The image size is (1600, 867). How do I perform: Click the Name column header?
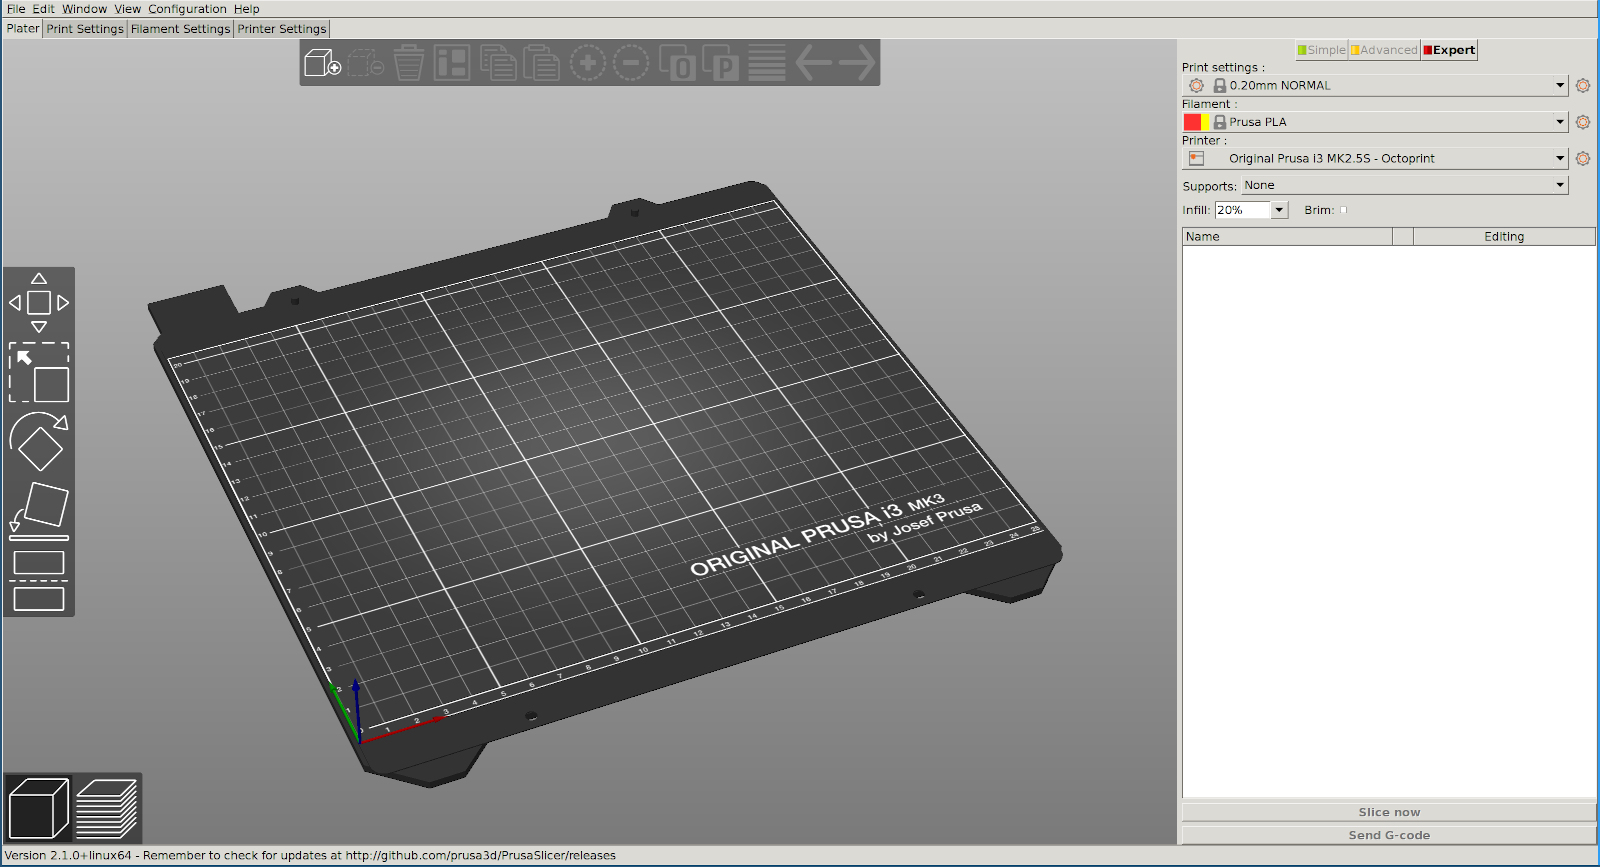pyautogui.click(x=1288, y=237)
